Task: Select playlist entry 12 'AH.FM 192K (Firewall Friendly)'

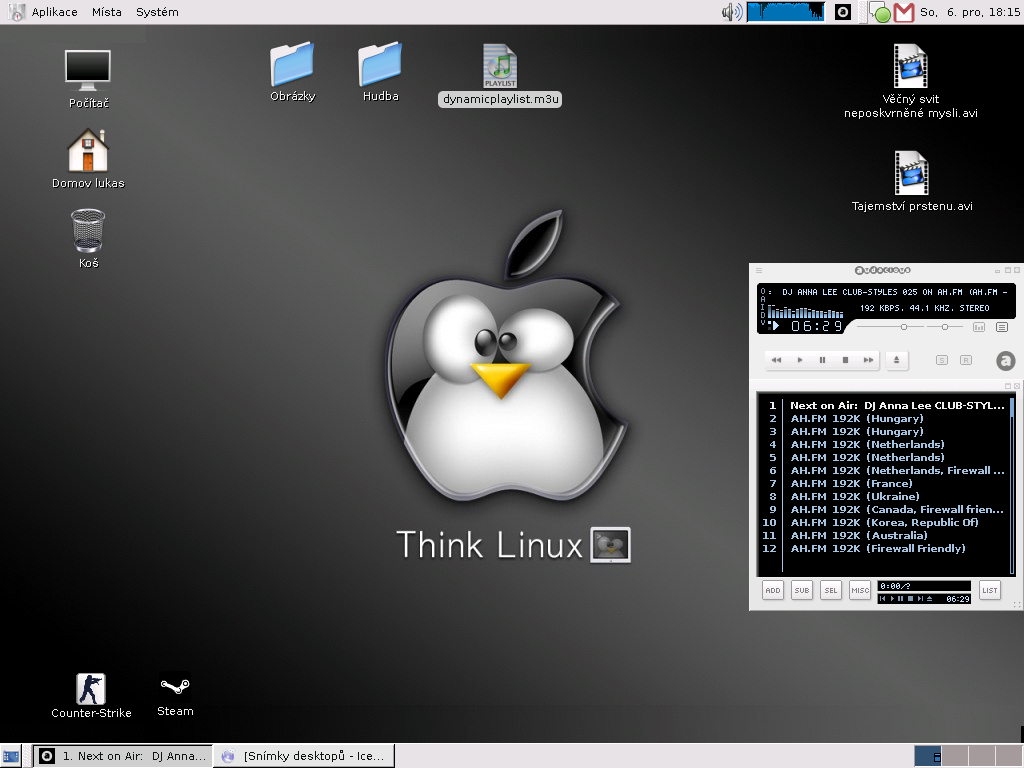Action: (x=883, y=549)
